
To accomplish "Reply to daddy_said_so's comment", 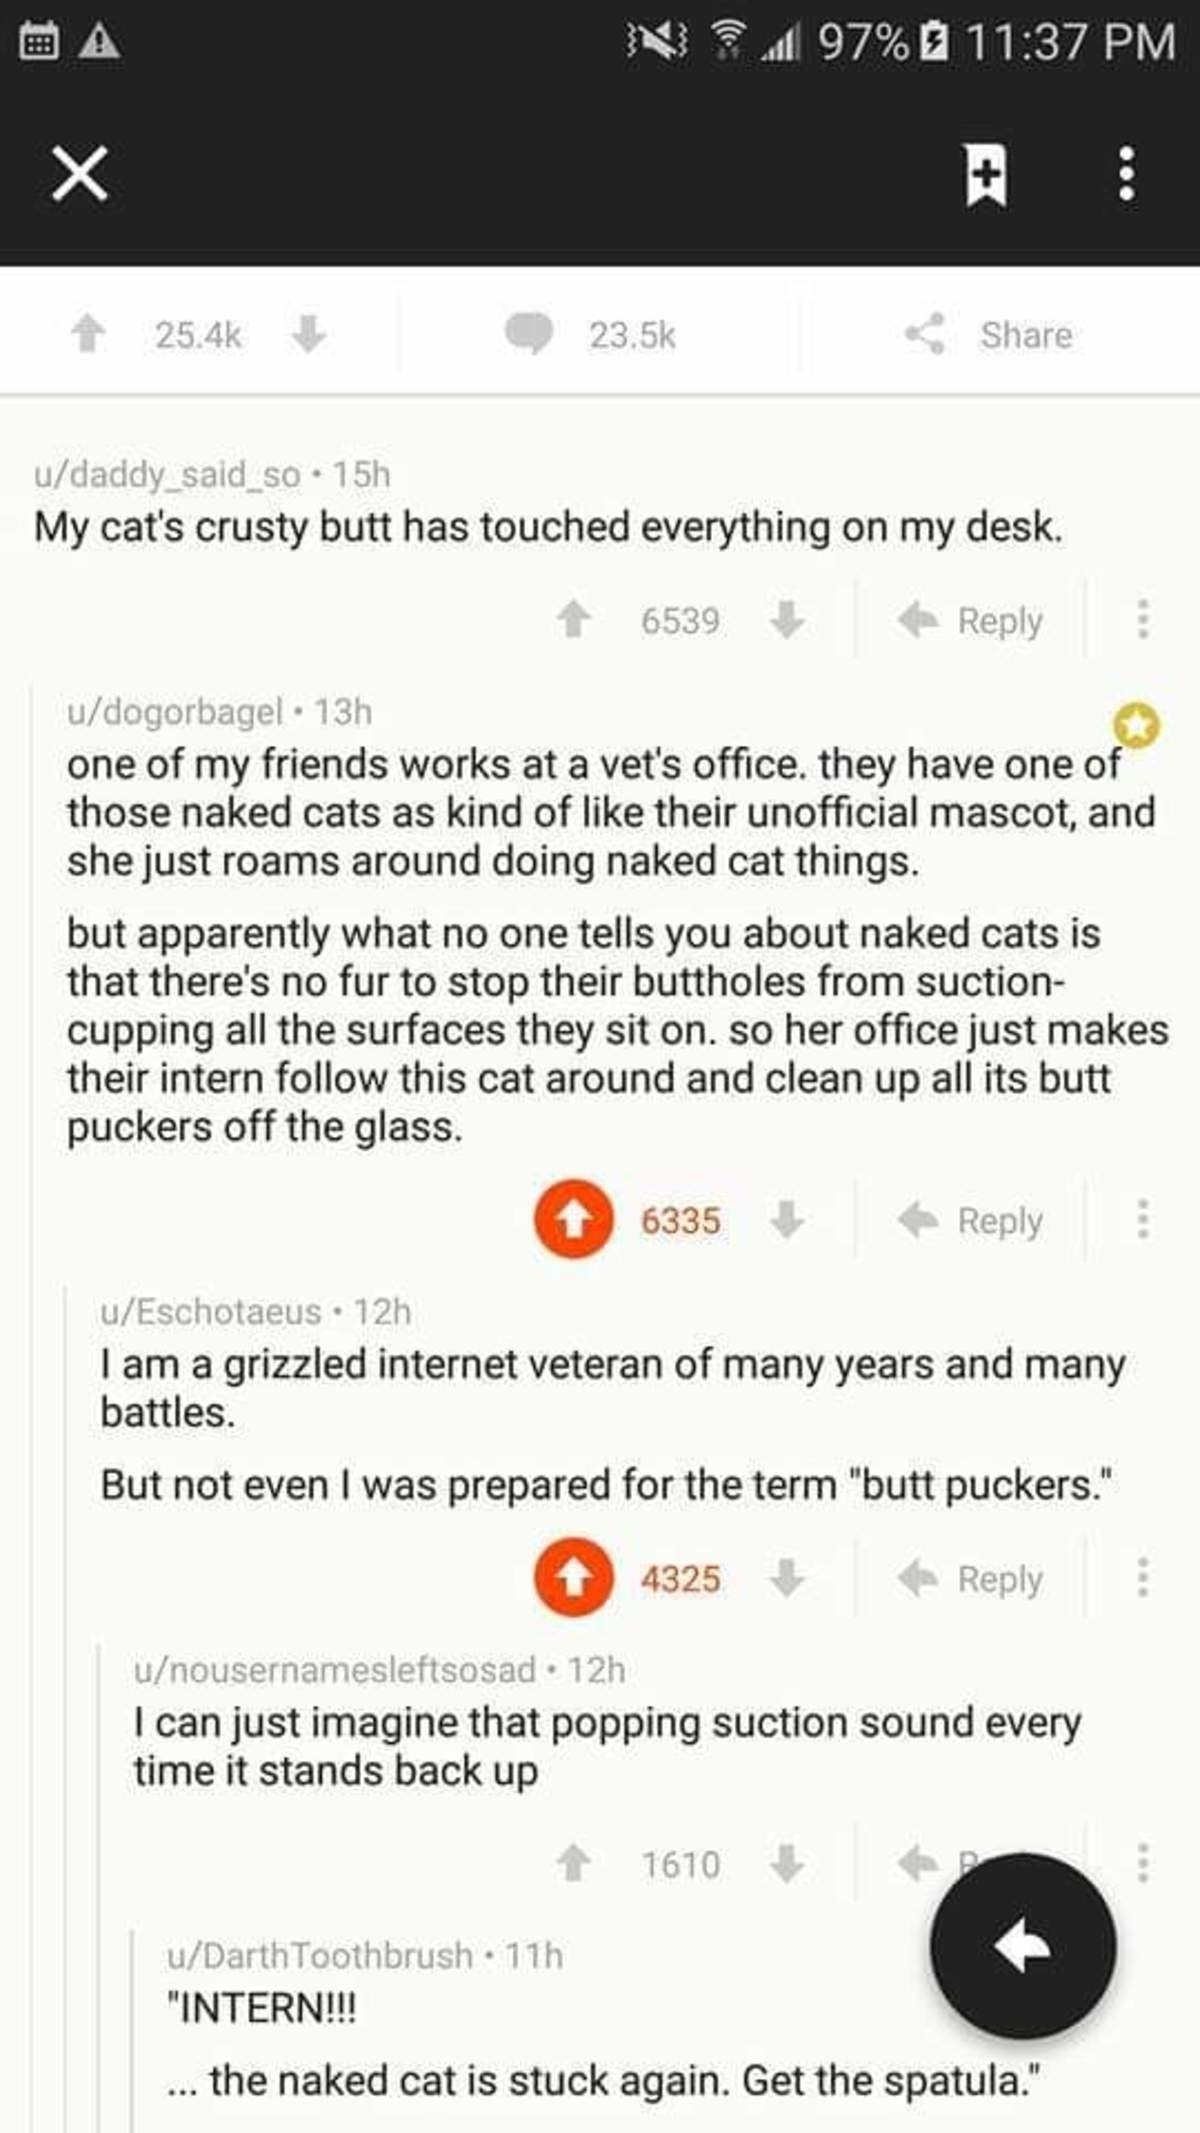I will click(971, 621).
